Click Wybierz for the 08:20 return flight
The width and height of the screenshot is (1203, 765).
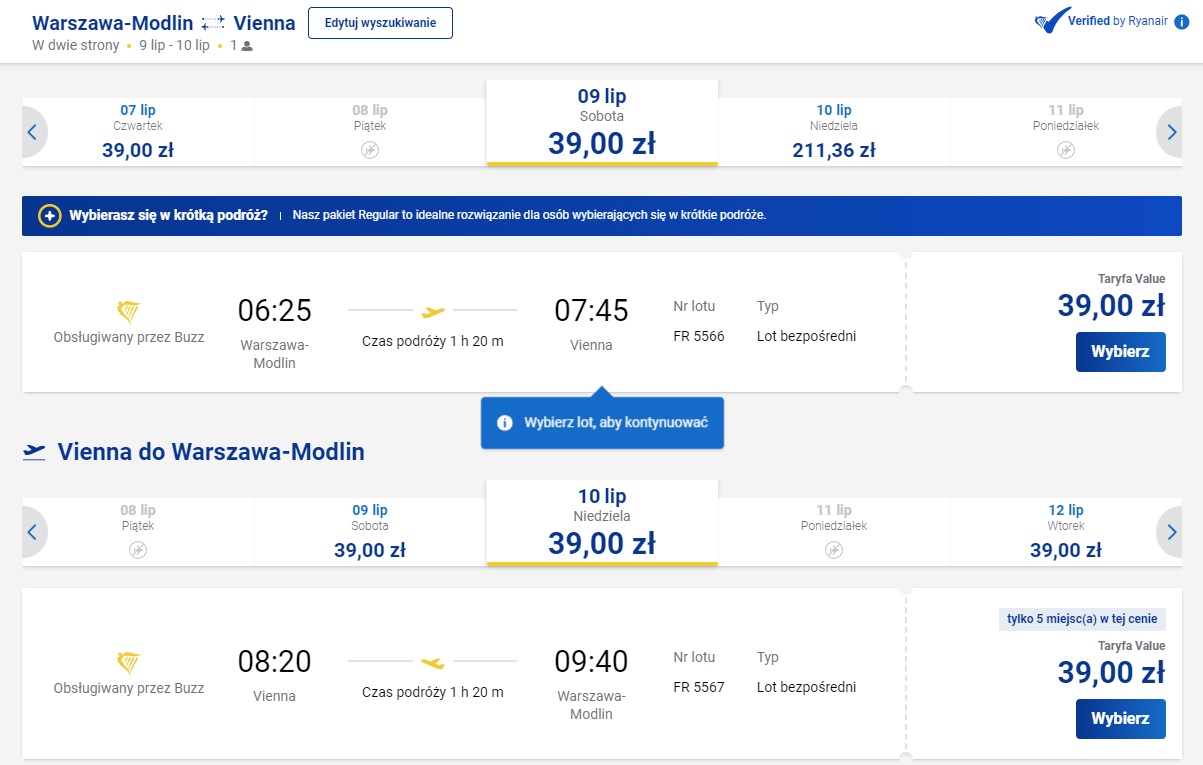[1120, 719]
